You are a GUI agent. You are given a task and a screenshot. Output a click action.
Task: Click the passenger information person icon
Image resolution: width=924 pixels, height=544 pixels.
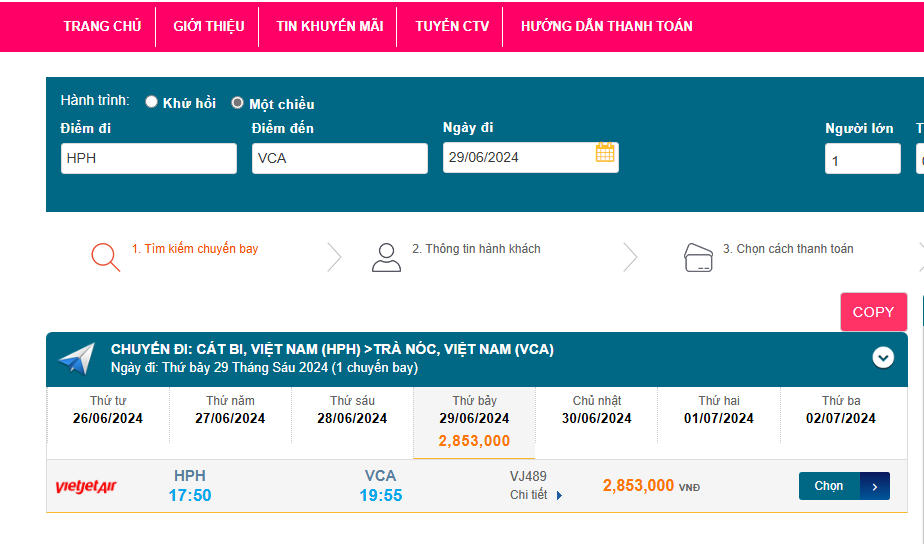click(x=386, y=257)
